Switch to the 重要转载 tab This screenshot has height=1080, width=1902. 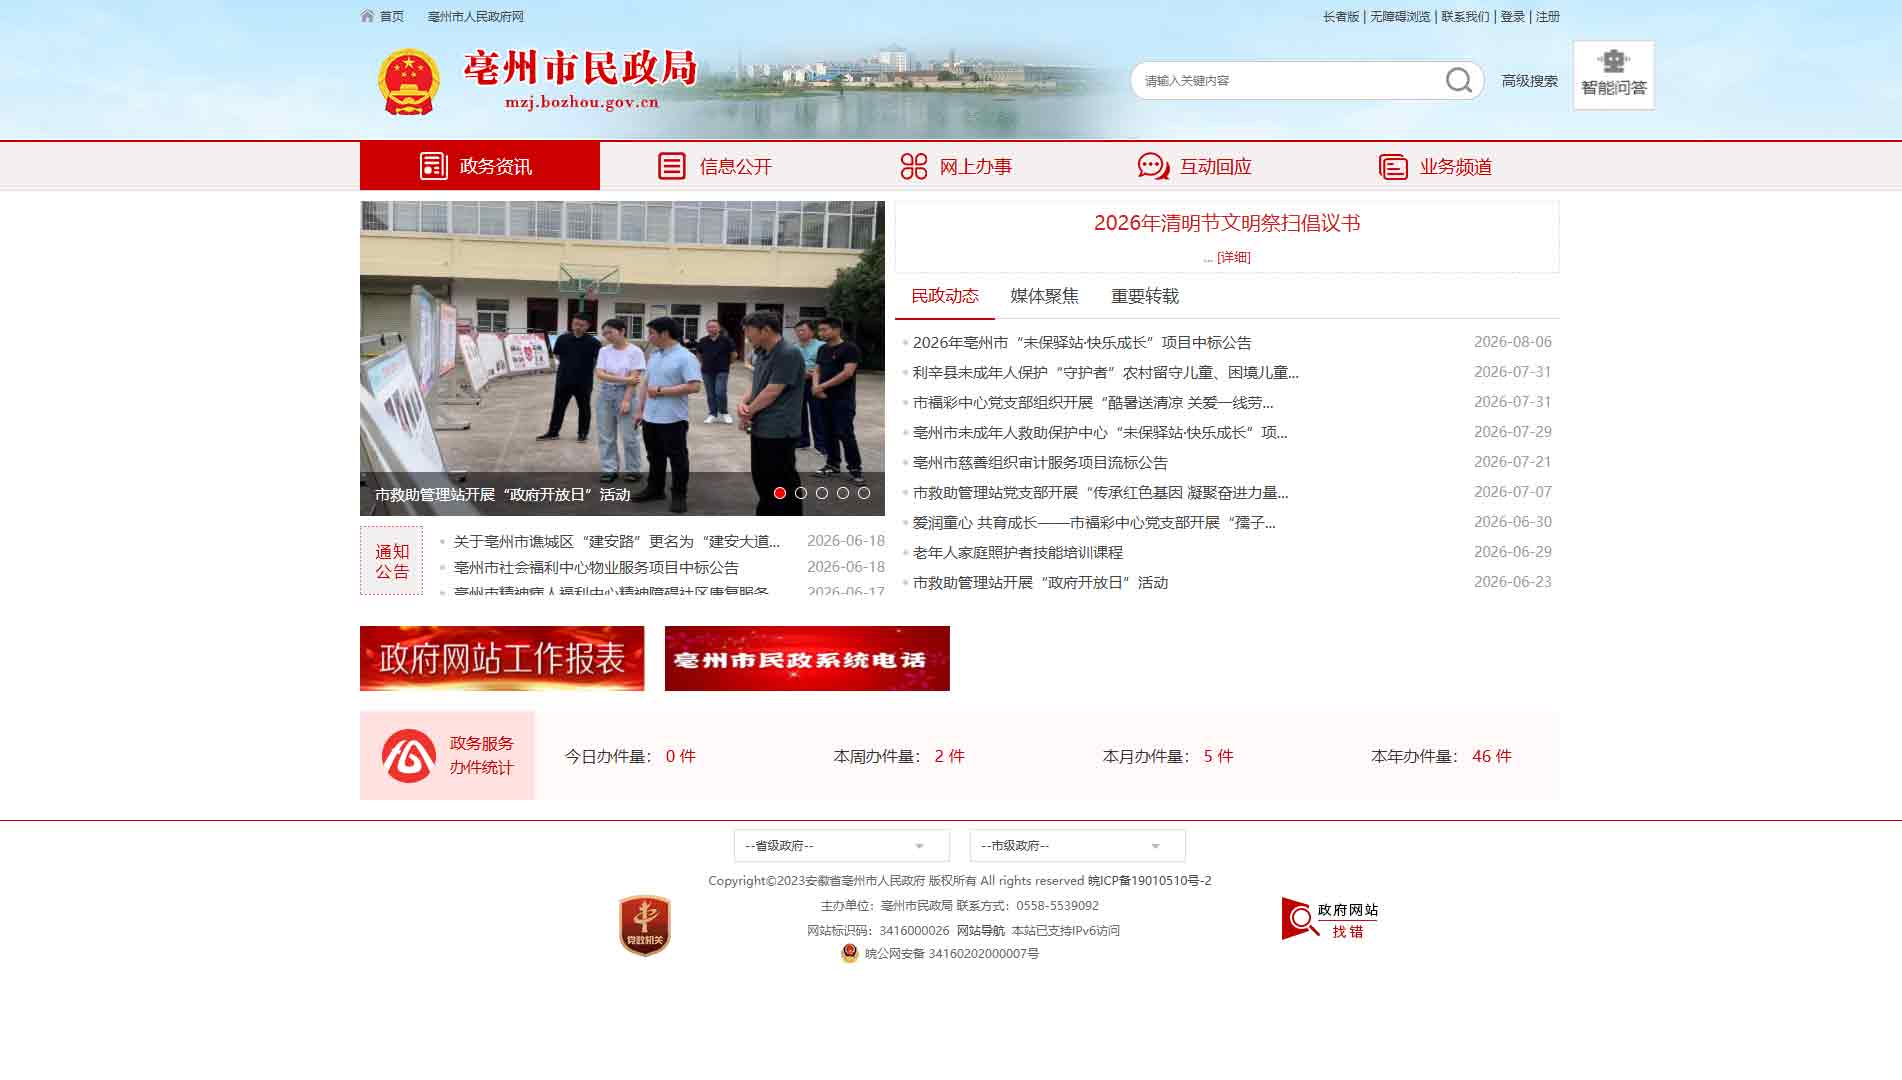(1145, 296)
